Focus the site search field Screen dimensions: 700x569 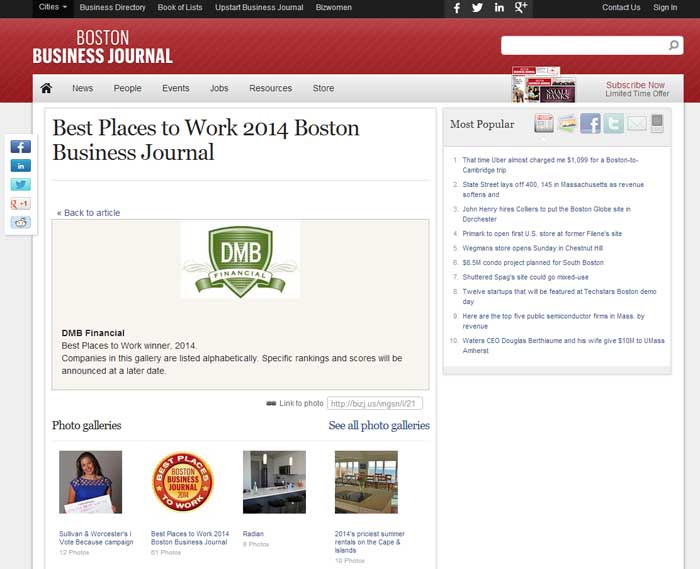coord(583,46)
